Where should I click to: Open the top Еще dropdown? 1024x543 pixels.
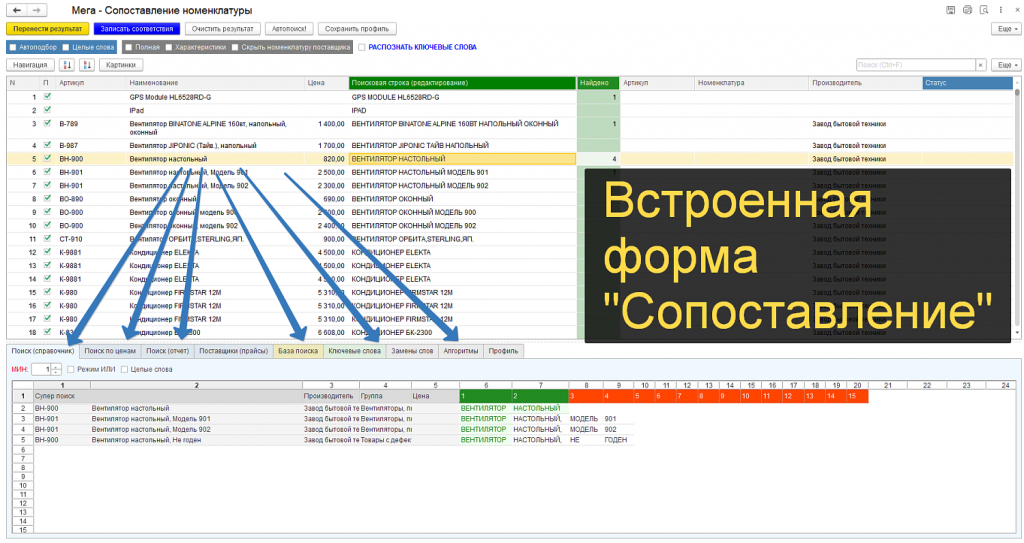(x=1005, y=29)
